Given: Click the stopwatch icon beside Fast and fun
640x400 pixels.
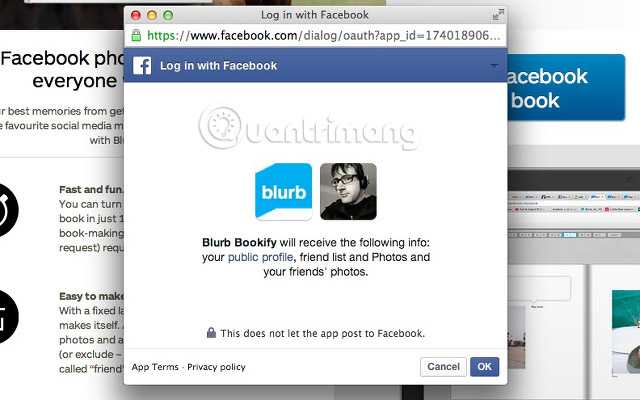Looking at the screenshot, I should 6,210.
